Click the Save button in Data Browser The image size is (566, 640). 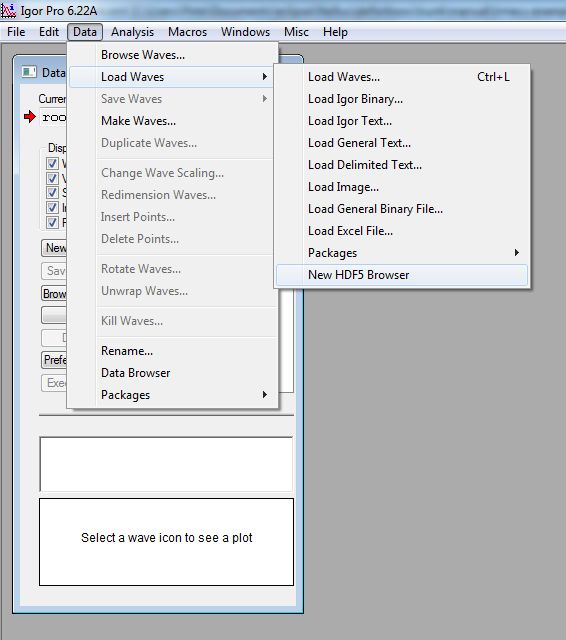54,271
